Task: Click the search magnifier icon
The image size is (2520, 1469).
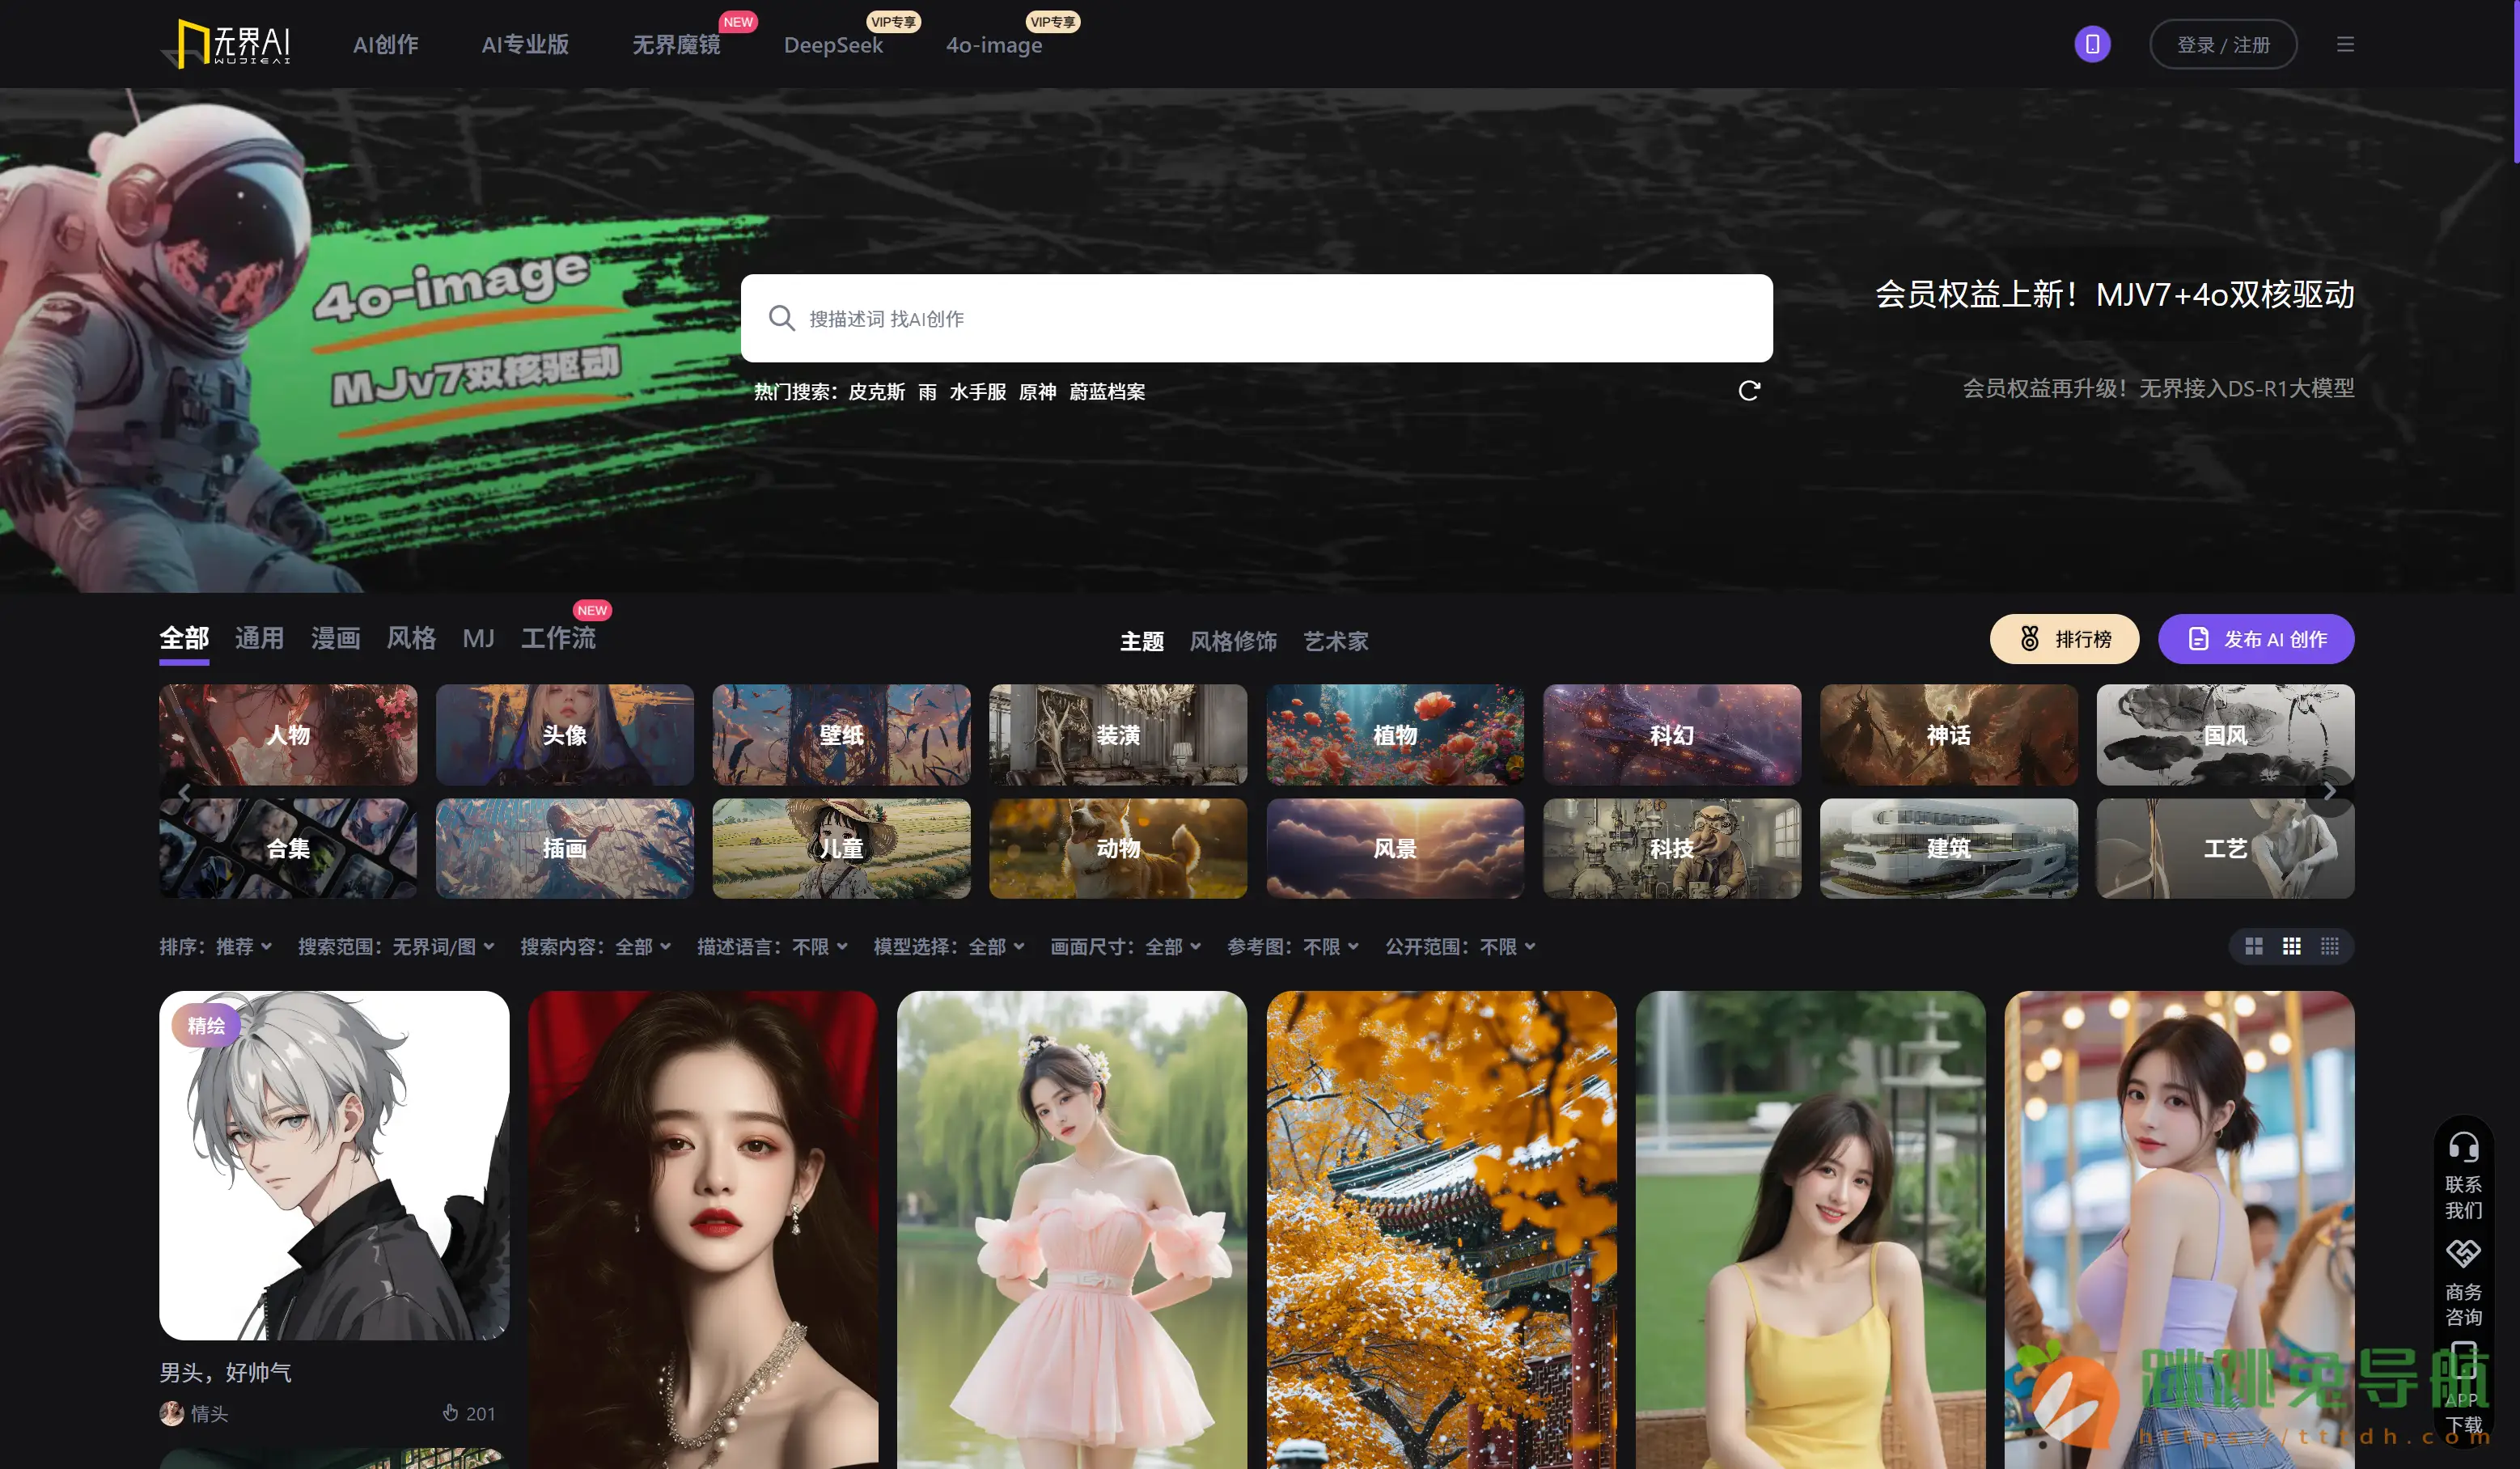Action: click(x=781, y=318)
